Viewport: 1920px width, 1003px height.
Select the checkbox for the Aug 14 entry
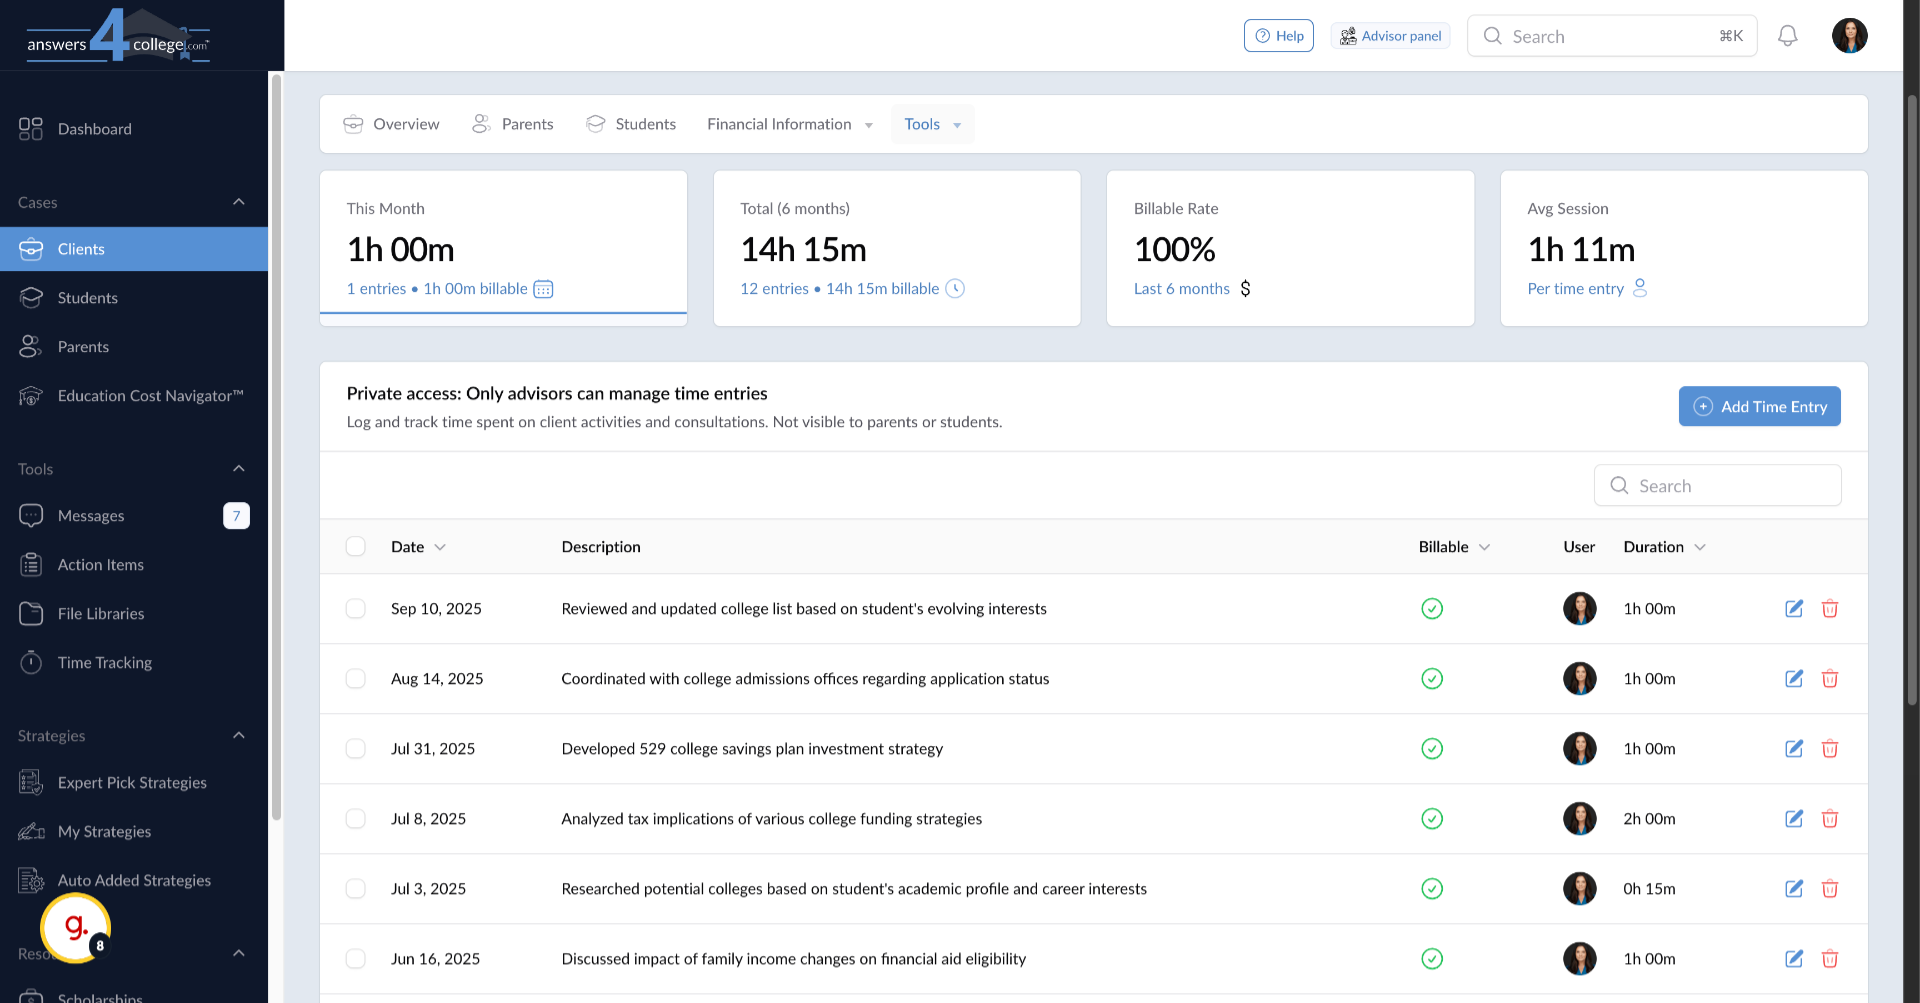pyautogui.click(x=355, y=678)
